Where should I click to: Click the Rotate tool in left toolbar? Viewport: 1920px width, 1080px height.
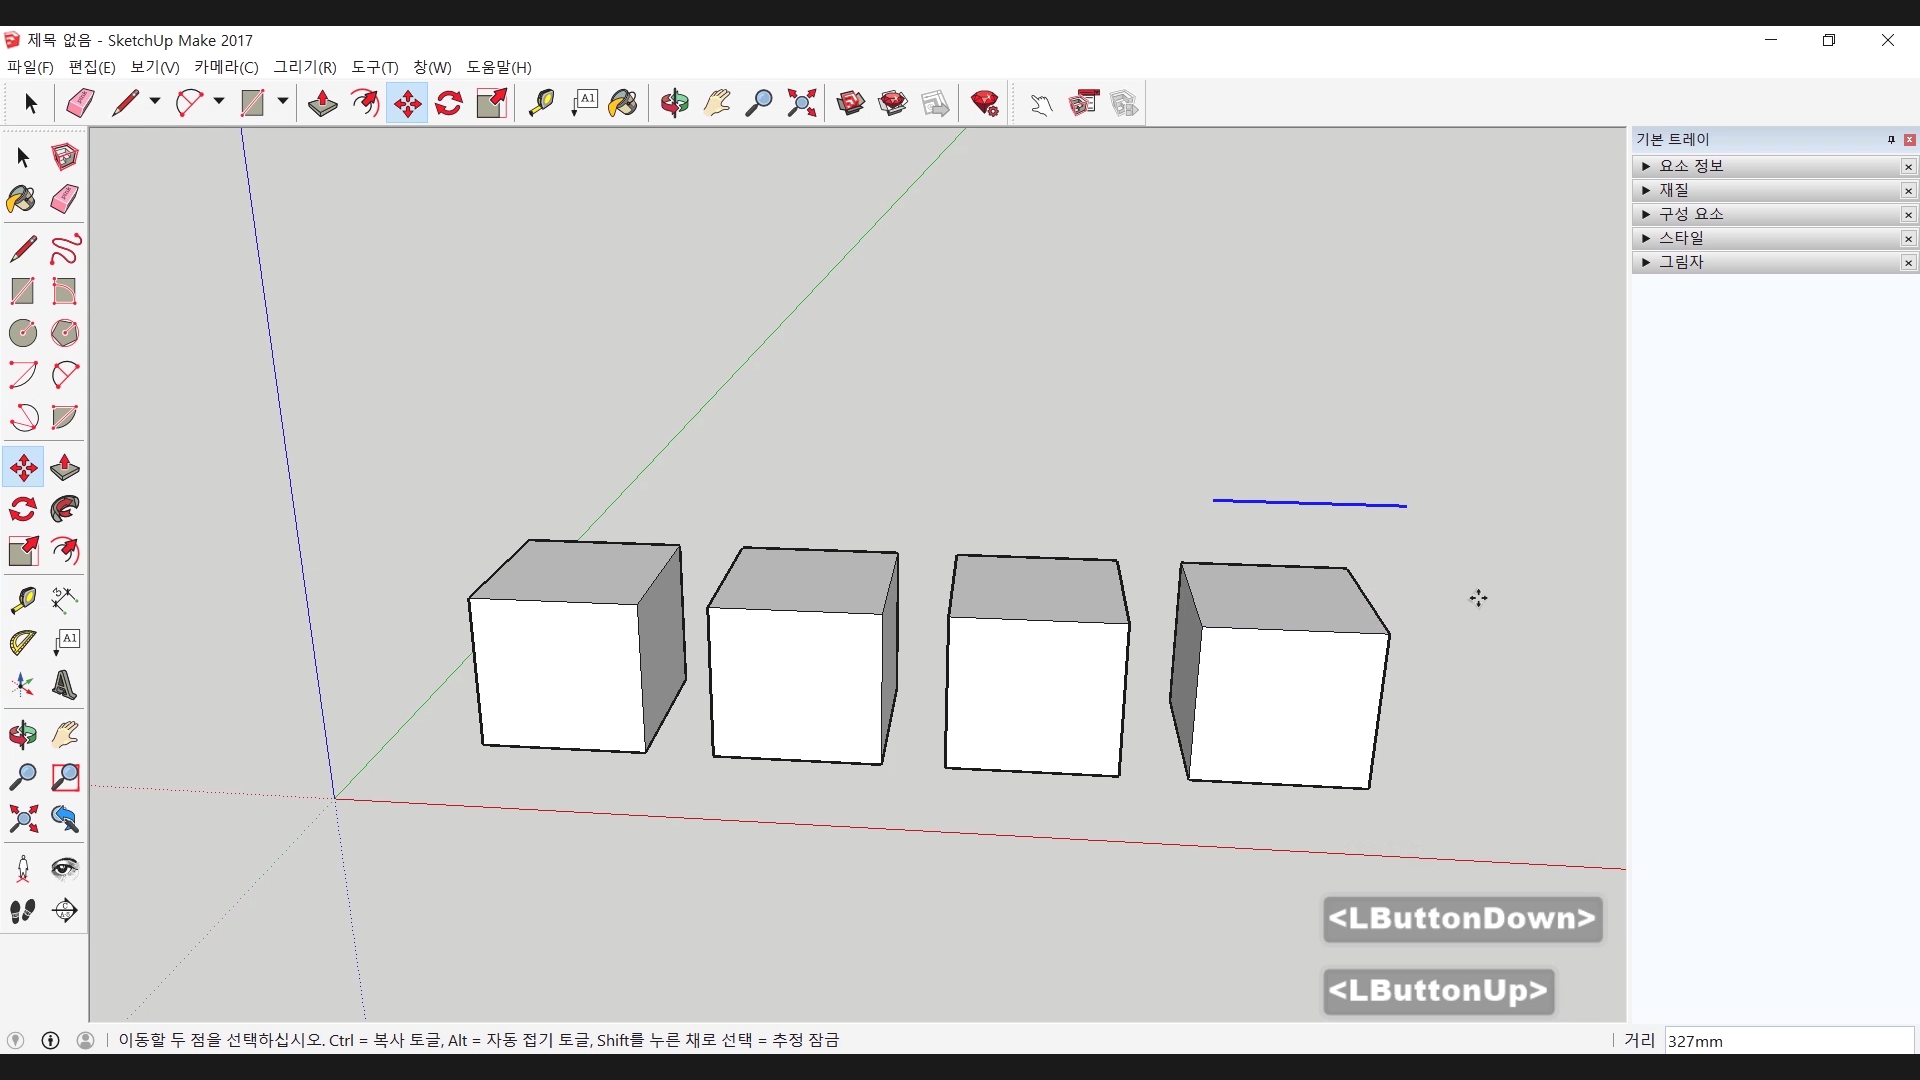point(22,509)
